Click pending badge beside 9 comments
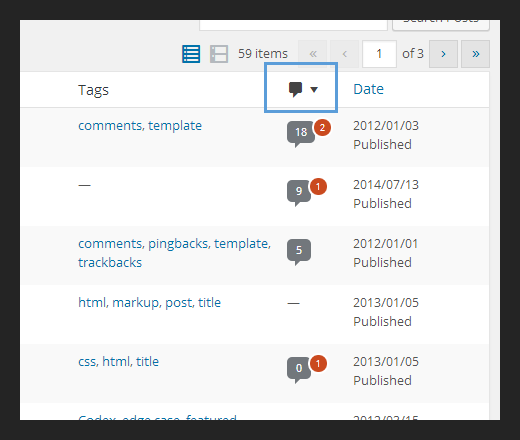 tap(318, 187)
